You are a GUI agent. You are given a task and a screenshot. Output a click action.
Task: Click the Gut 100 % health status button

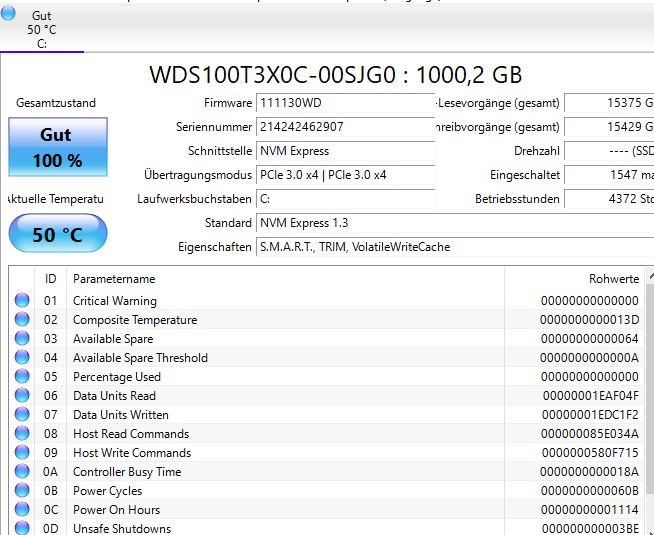58,147
